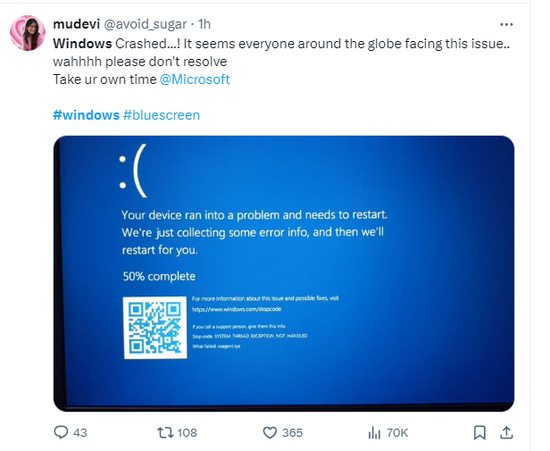
Task: Click the tweet text body
Action: (x=281, y=61)
